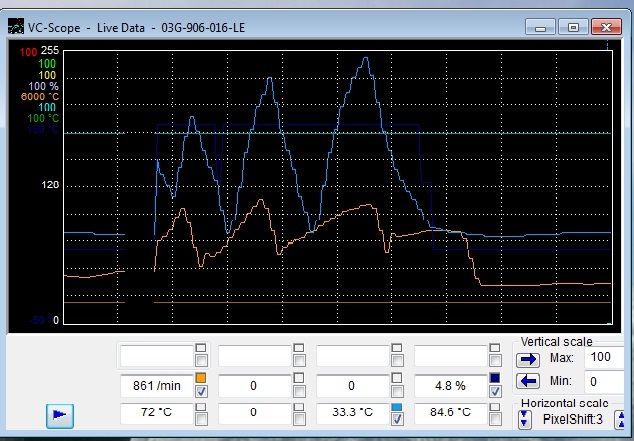The height and width of the screenshot is (441, 634).
Task: Open the light blue swatch next to 33.3 °C
Action: 397,407
